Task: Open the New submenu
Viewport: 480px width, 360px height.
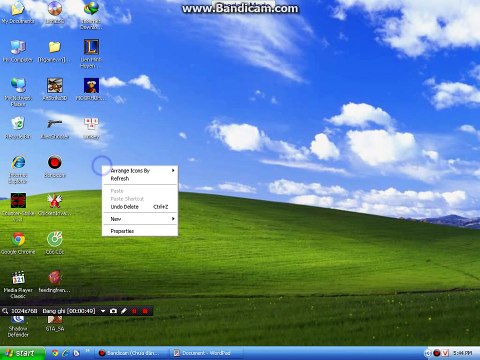Action: [x=140, y=219]
